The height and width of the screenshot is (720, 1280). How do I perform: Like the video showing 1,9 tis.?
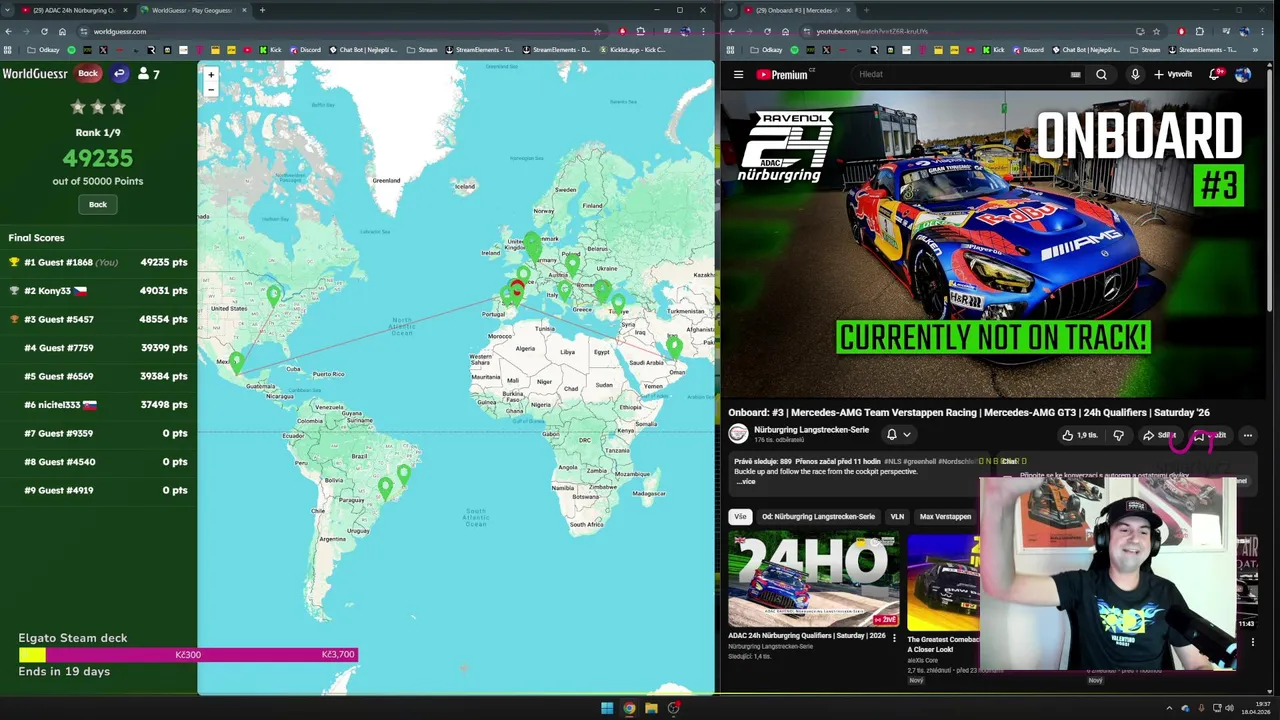point(1080,435)
